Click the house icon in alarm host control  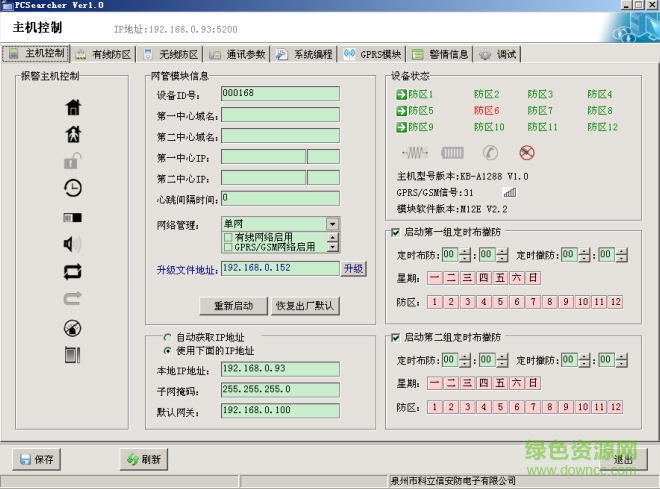click(x=73, y=107)
